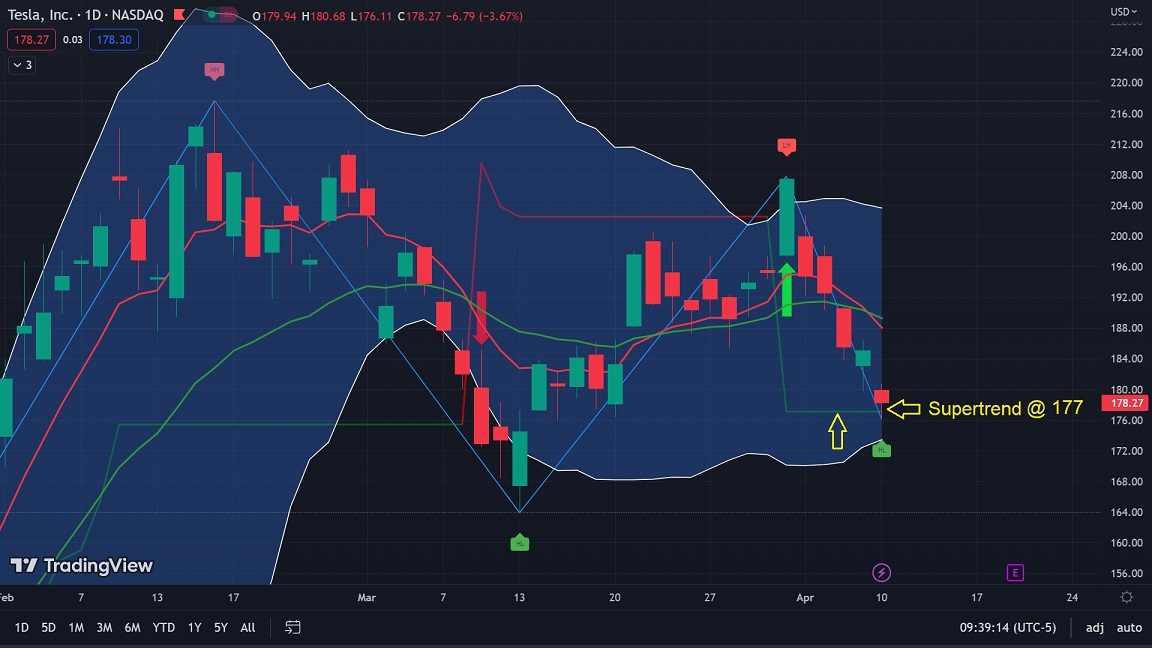Screen dimensions: 1152x648
Task: Toggle adjusted data with adj button
Action: pyautogui.click(x=1095, y=627)
